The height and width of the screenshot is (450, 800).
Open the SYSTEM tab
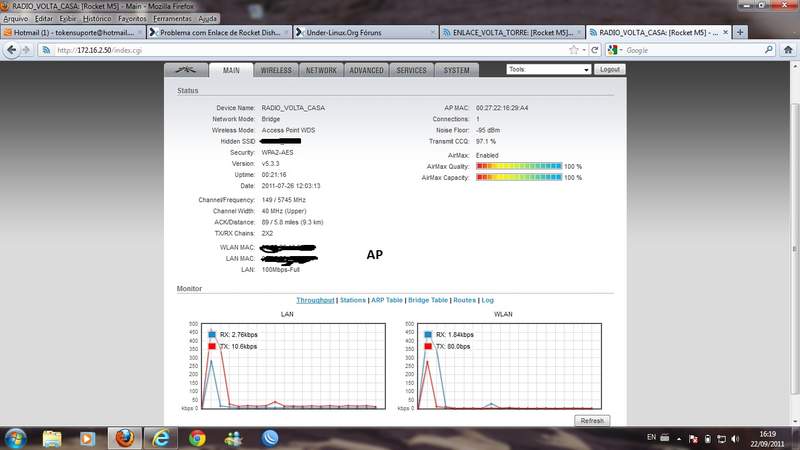[456, 70]
